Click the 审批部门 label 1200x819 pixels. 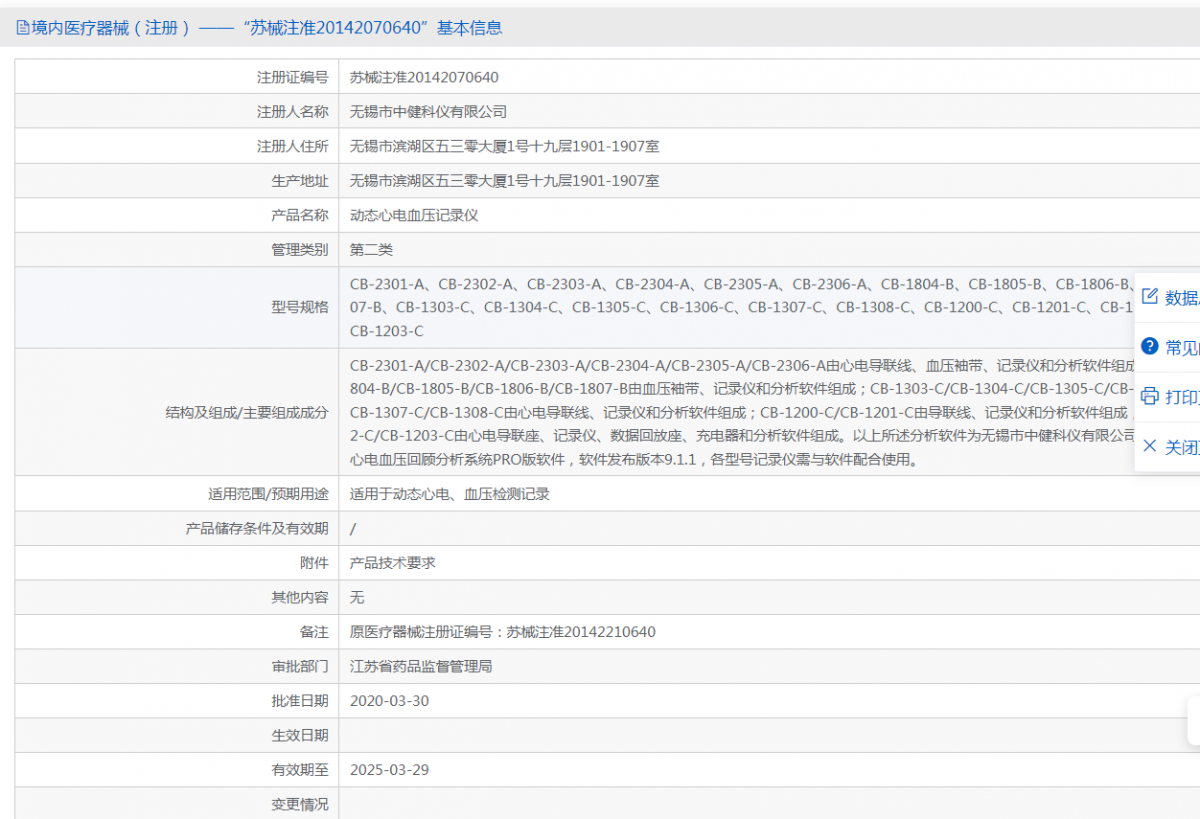click(300, 666)
